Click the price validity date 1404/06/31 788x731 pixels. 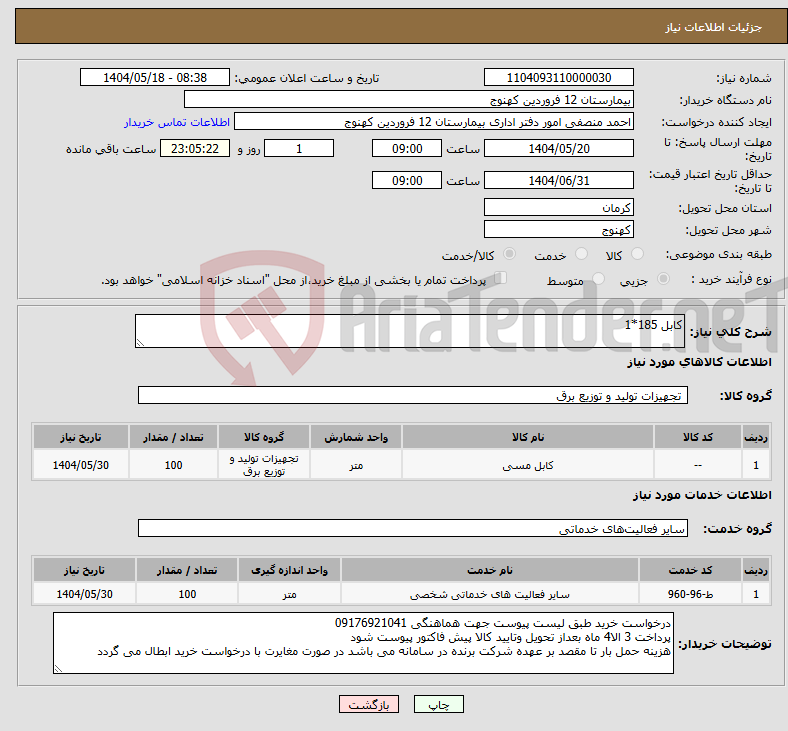(558, 180)
